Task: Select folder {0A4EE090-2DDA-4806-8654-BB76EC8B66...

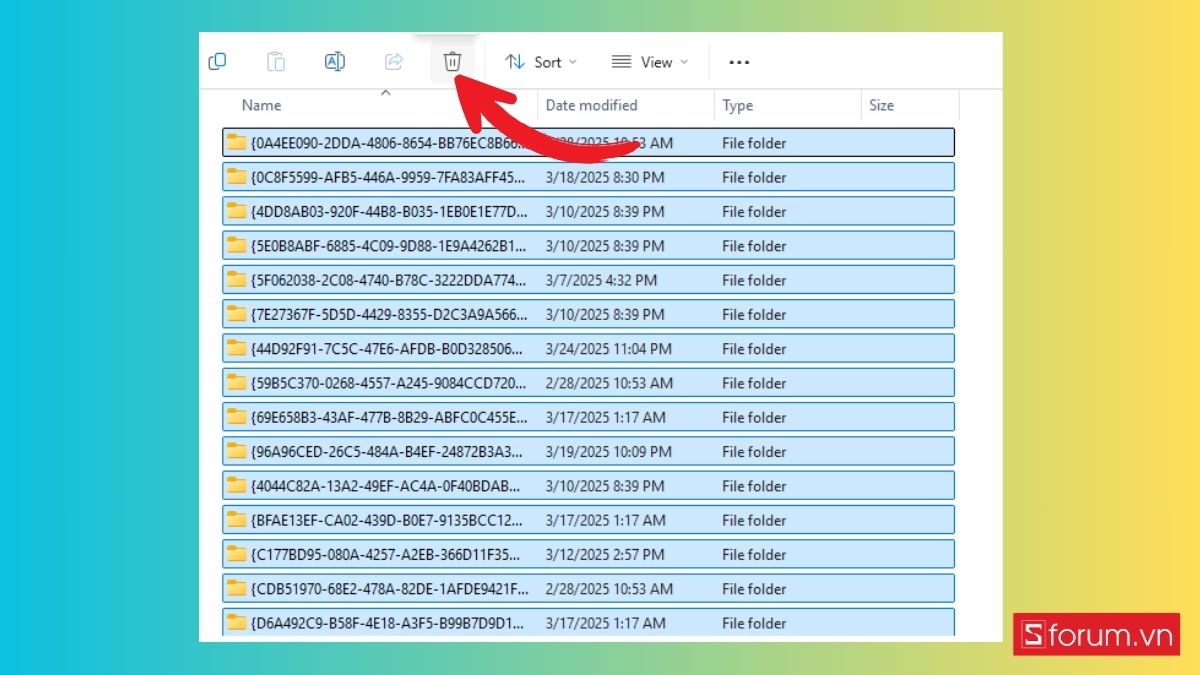Action: pyautogui.click(x=588, y=142)
